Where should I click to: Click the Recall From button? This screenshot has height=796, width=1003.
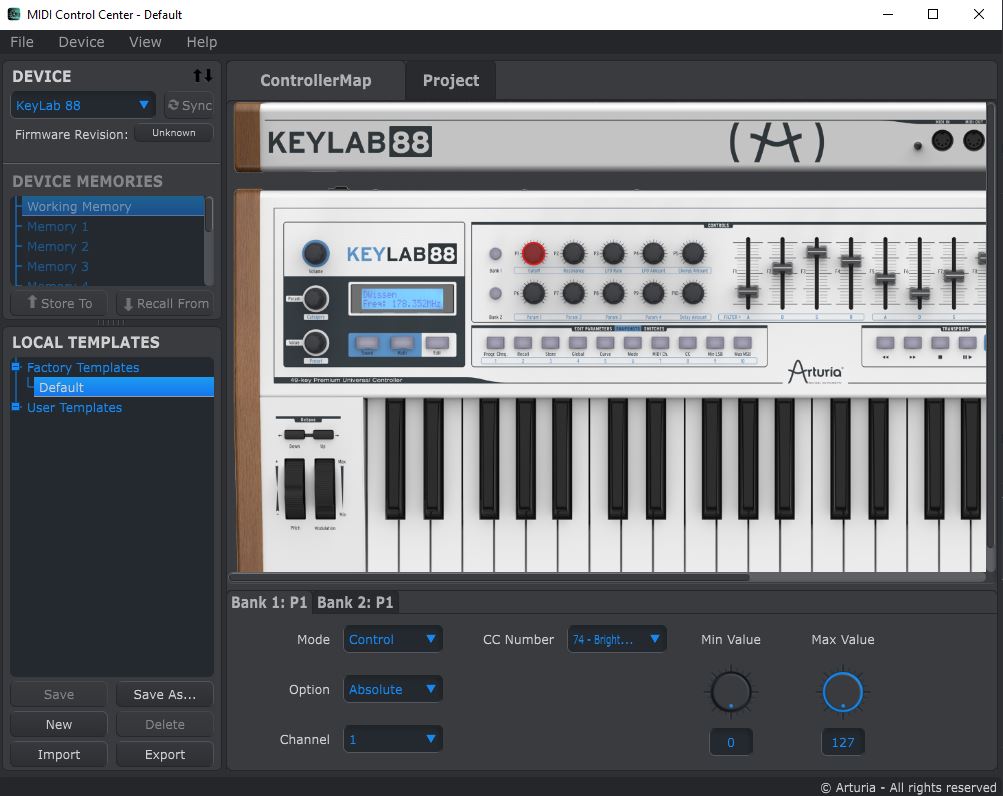pos(165,303)
